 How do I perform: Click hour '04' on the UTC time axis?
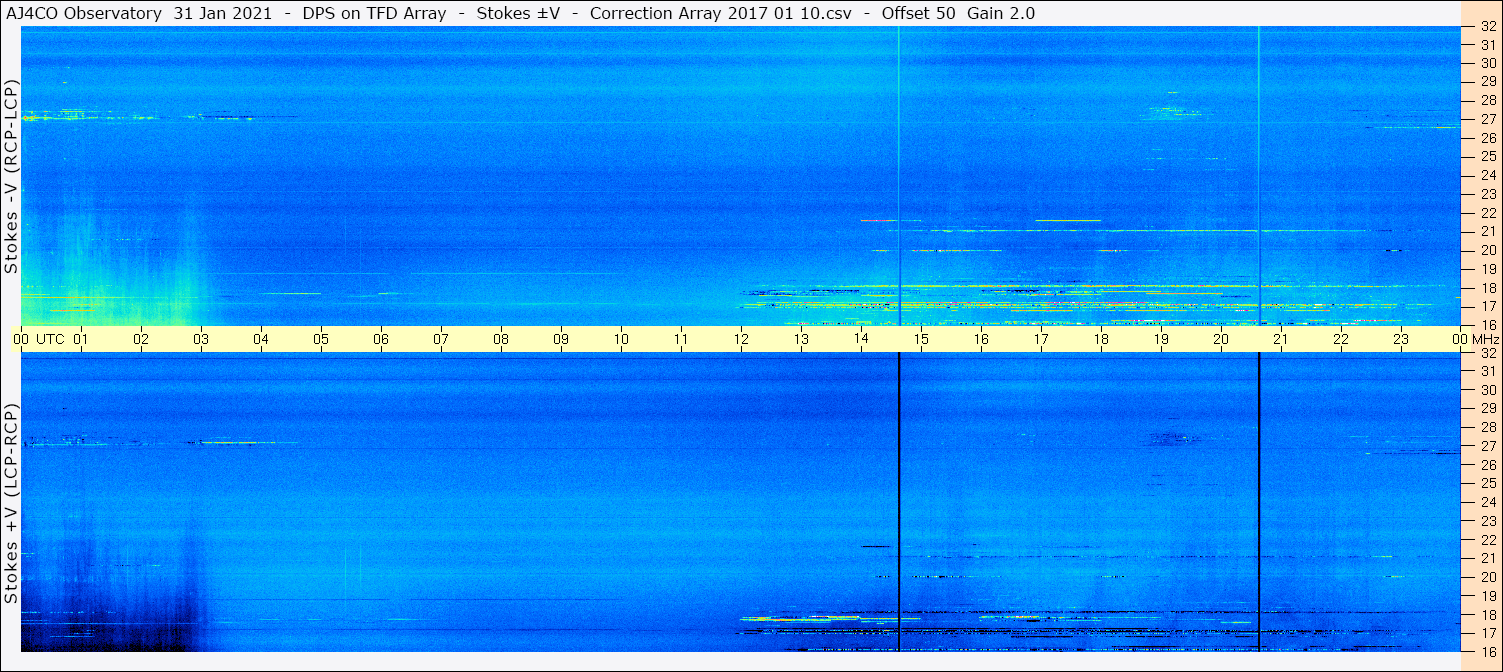(261, 339)
